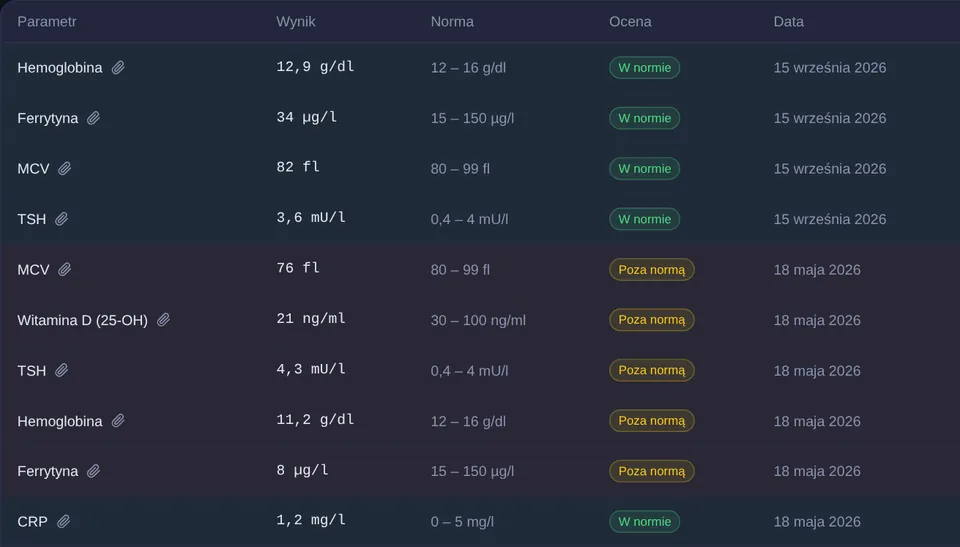
Task: Open the CRP attachment icon
Action: [63, 521]
